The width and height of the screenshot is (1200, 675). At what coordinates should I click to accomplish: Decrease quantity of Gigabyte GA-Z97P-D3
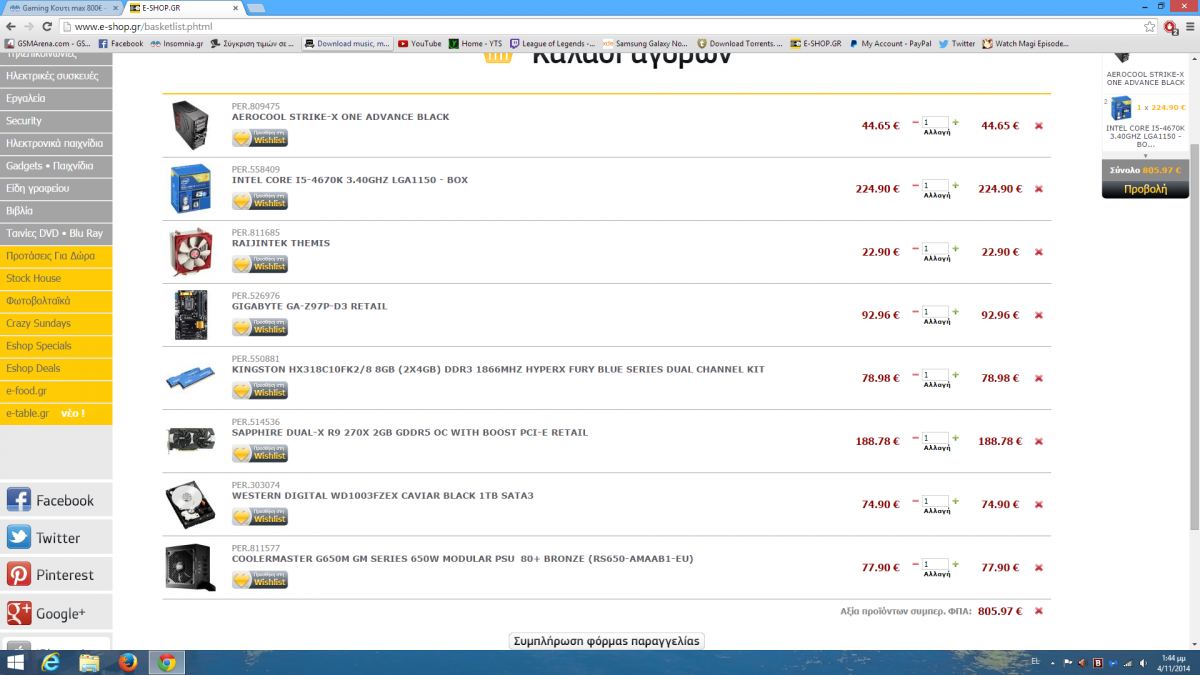pyautogui.click(x=916, y=312)
